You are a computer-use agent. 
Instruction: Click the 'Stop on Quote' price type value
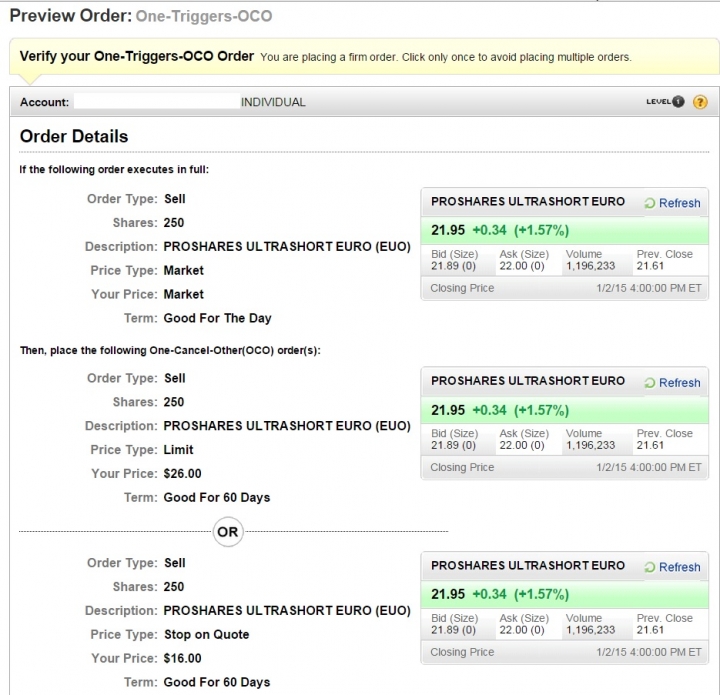pos(207,634)
